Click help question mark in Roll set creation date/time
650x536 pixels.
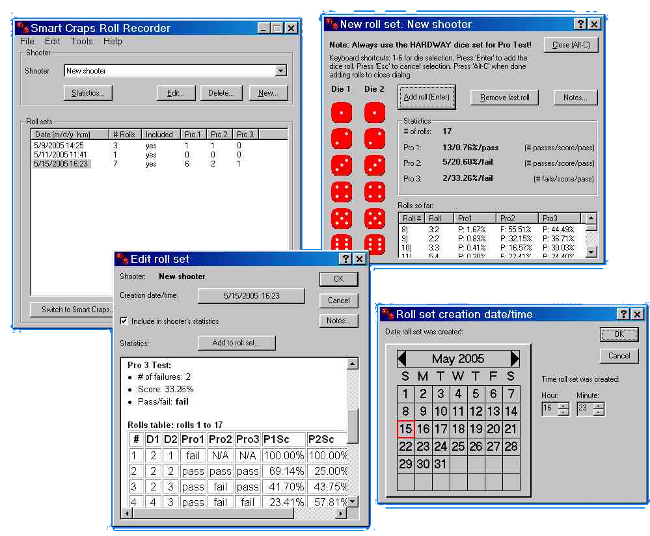click(x=624, y=314)
